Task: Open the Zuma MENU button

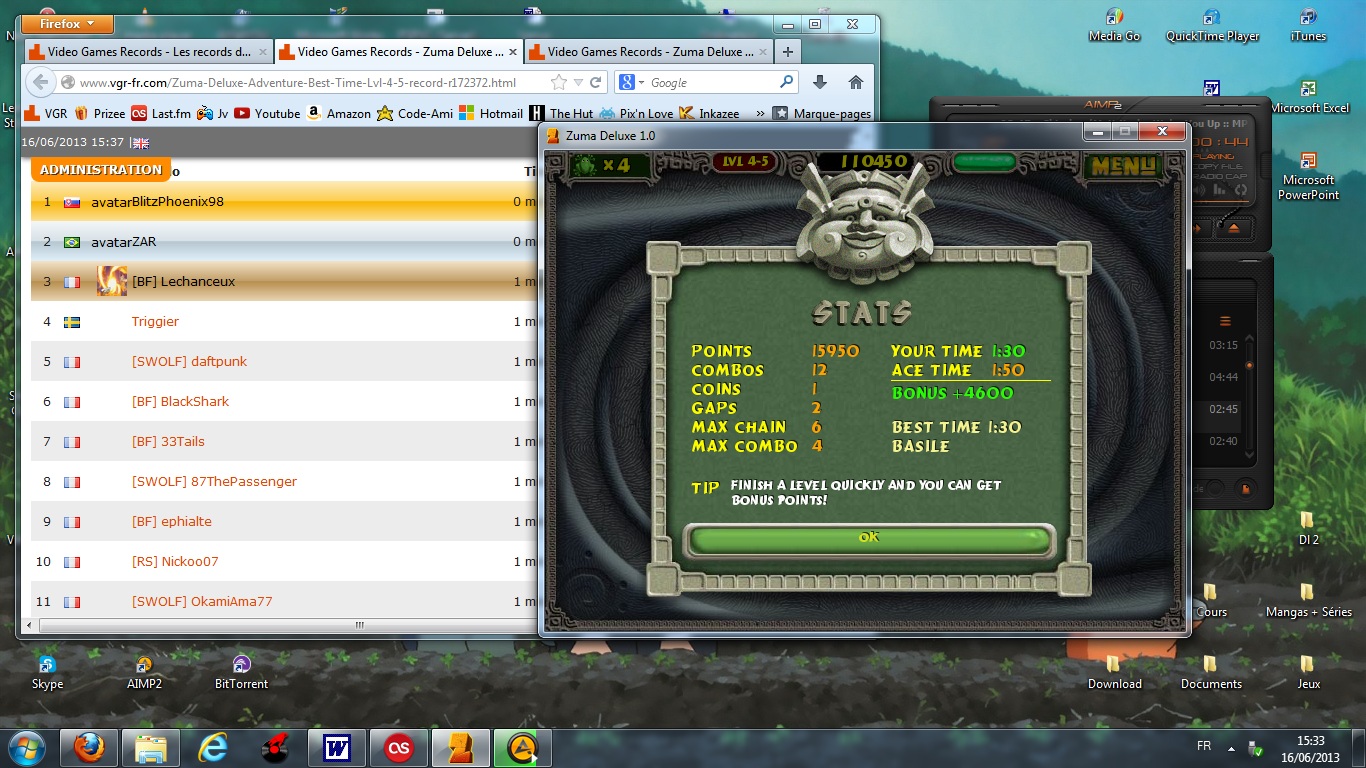Action: 1122,165
